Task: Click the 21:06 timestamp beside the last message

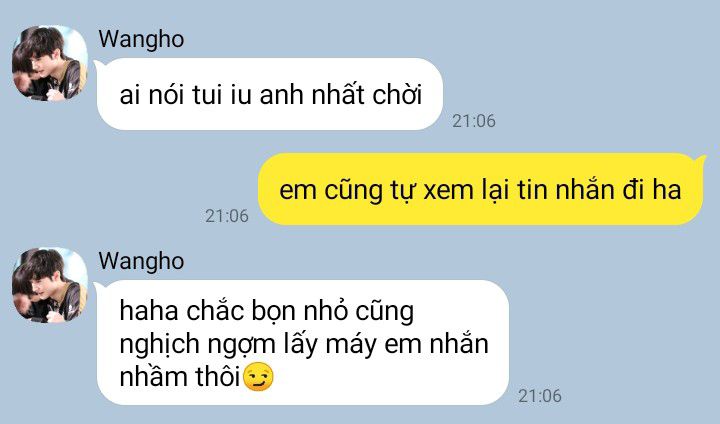Action: (540, 396)
